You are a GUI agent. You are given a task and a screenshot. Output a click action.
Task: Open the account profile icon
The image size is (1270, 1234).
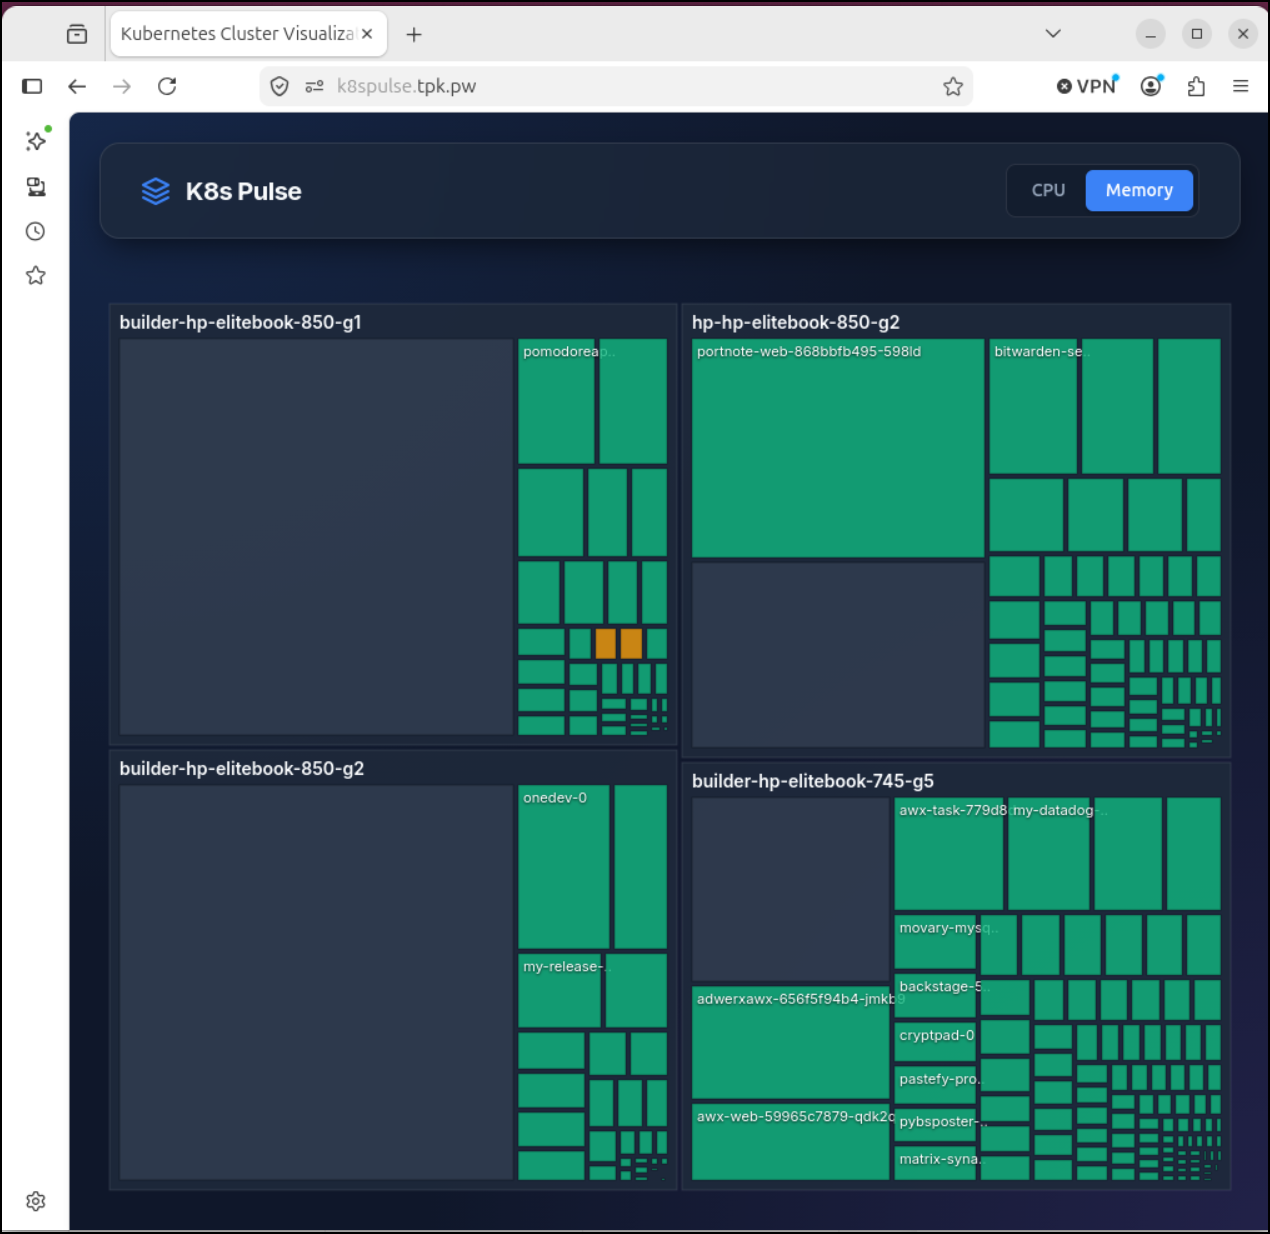pyautogui.click(x=1152, y=86)
